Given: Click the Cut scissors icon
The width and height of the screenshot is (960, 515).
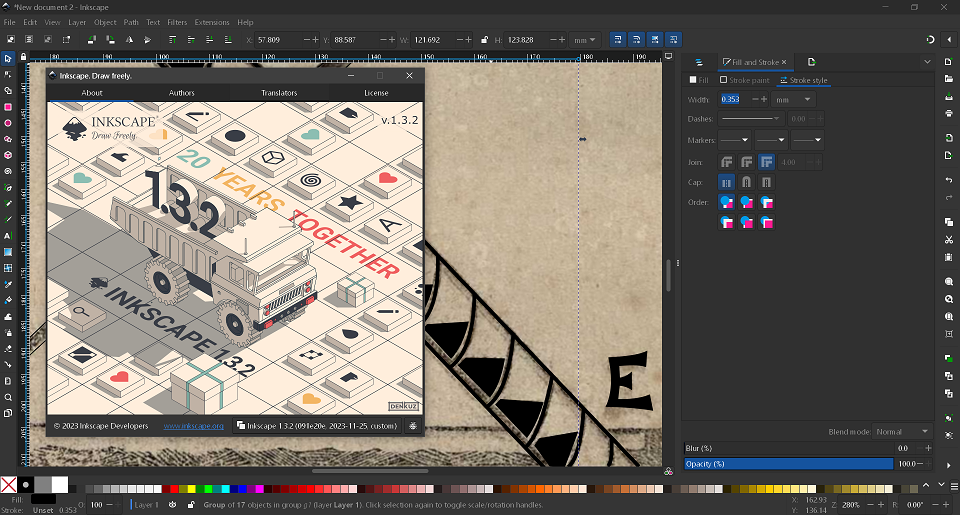Looking at the screenshot, I should (x=949, y=239).
